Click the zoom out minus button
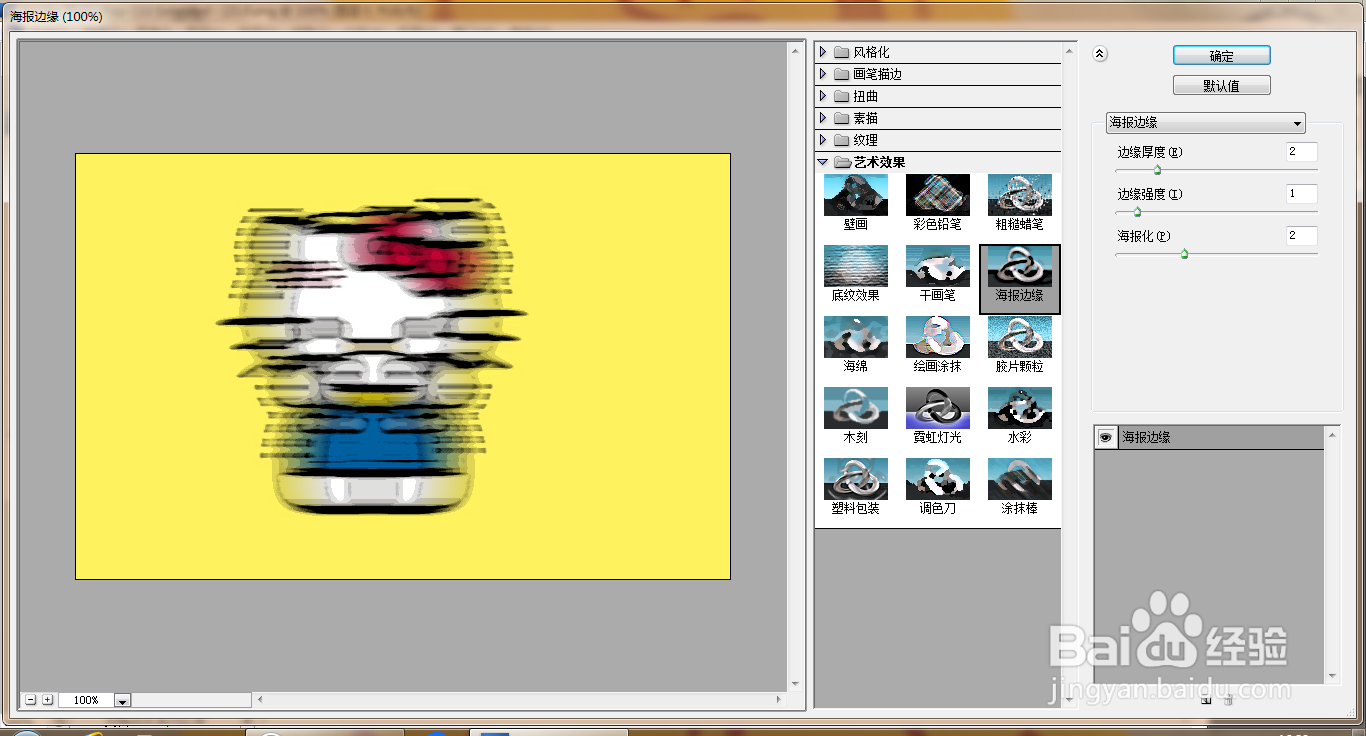 [31, 700]
